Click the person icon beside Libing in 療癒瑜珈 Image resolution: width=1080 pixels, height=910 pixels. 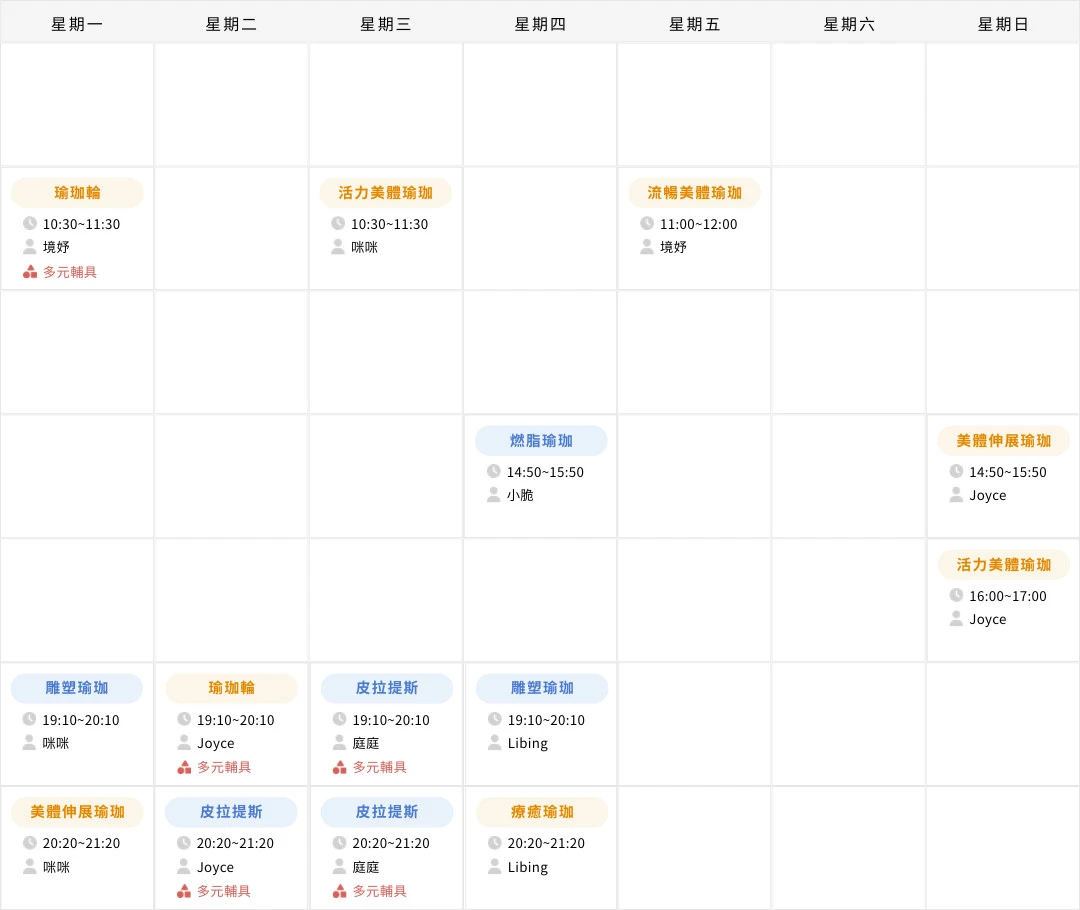[x=493, y=867]
